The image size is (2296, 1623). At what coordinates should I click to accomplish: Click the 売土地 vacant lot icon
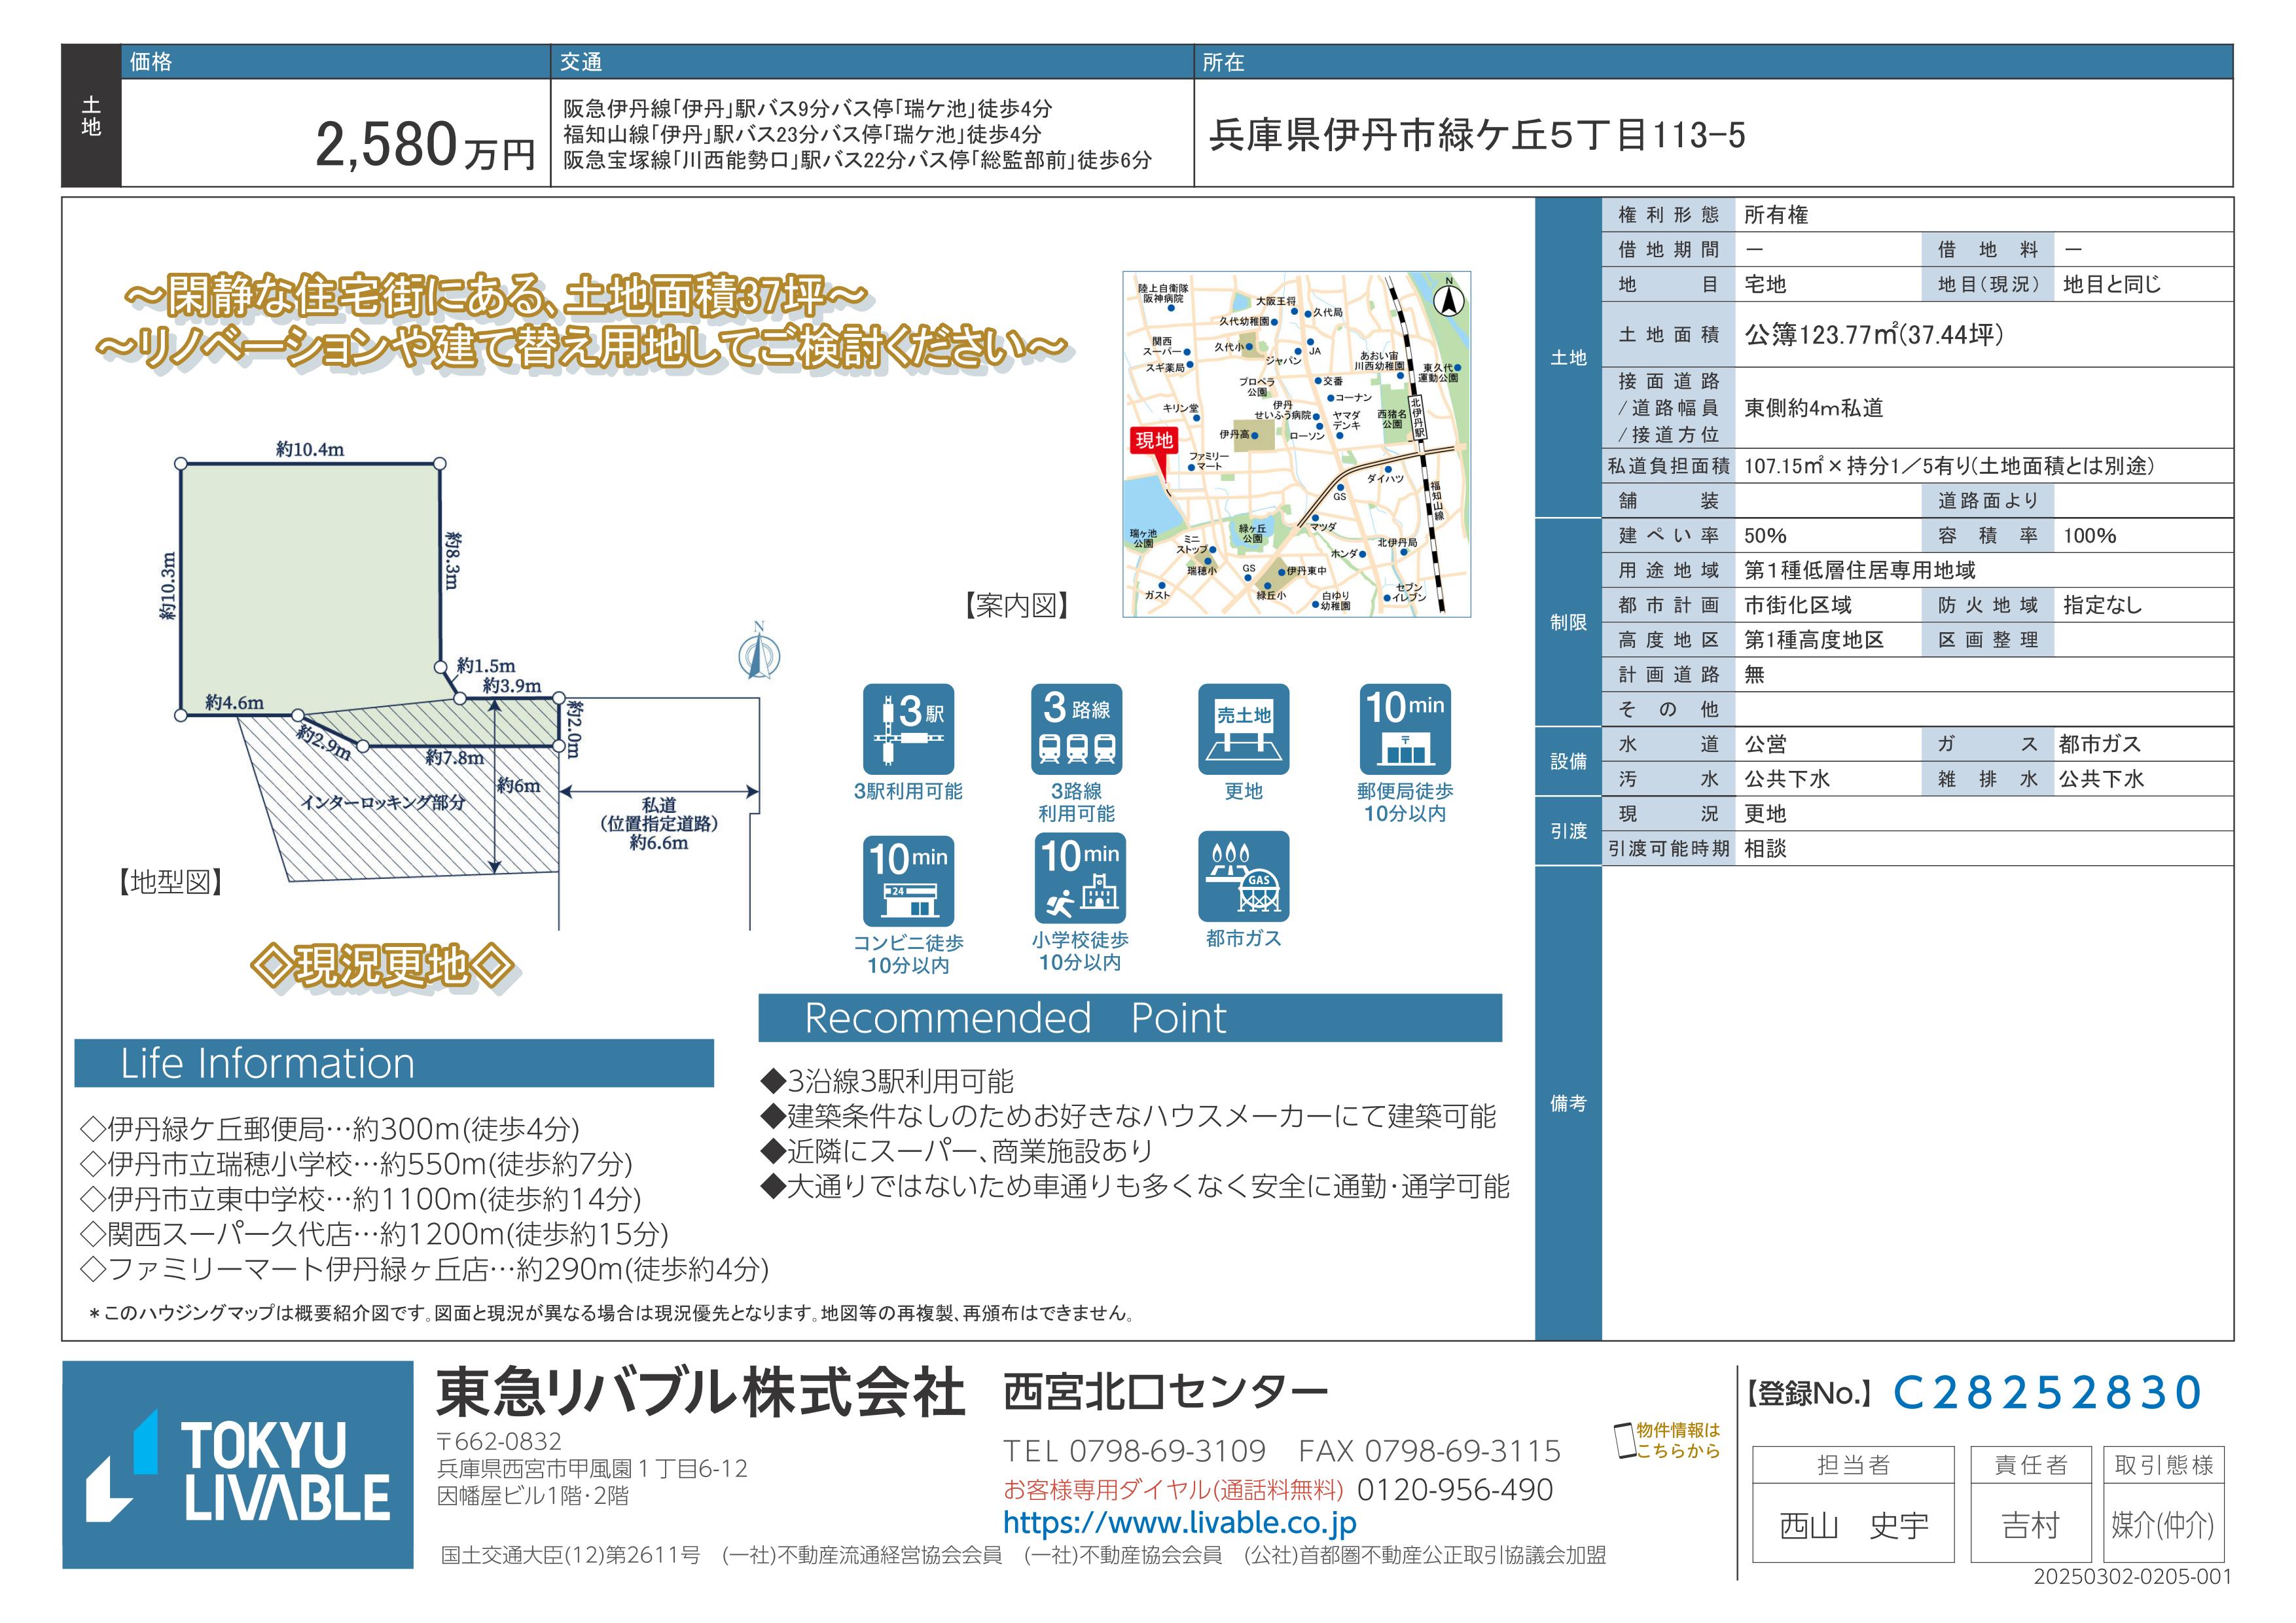click(1243, 729)
